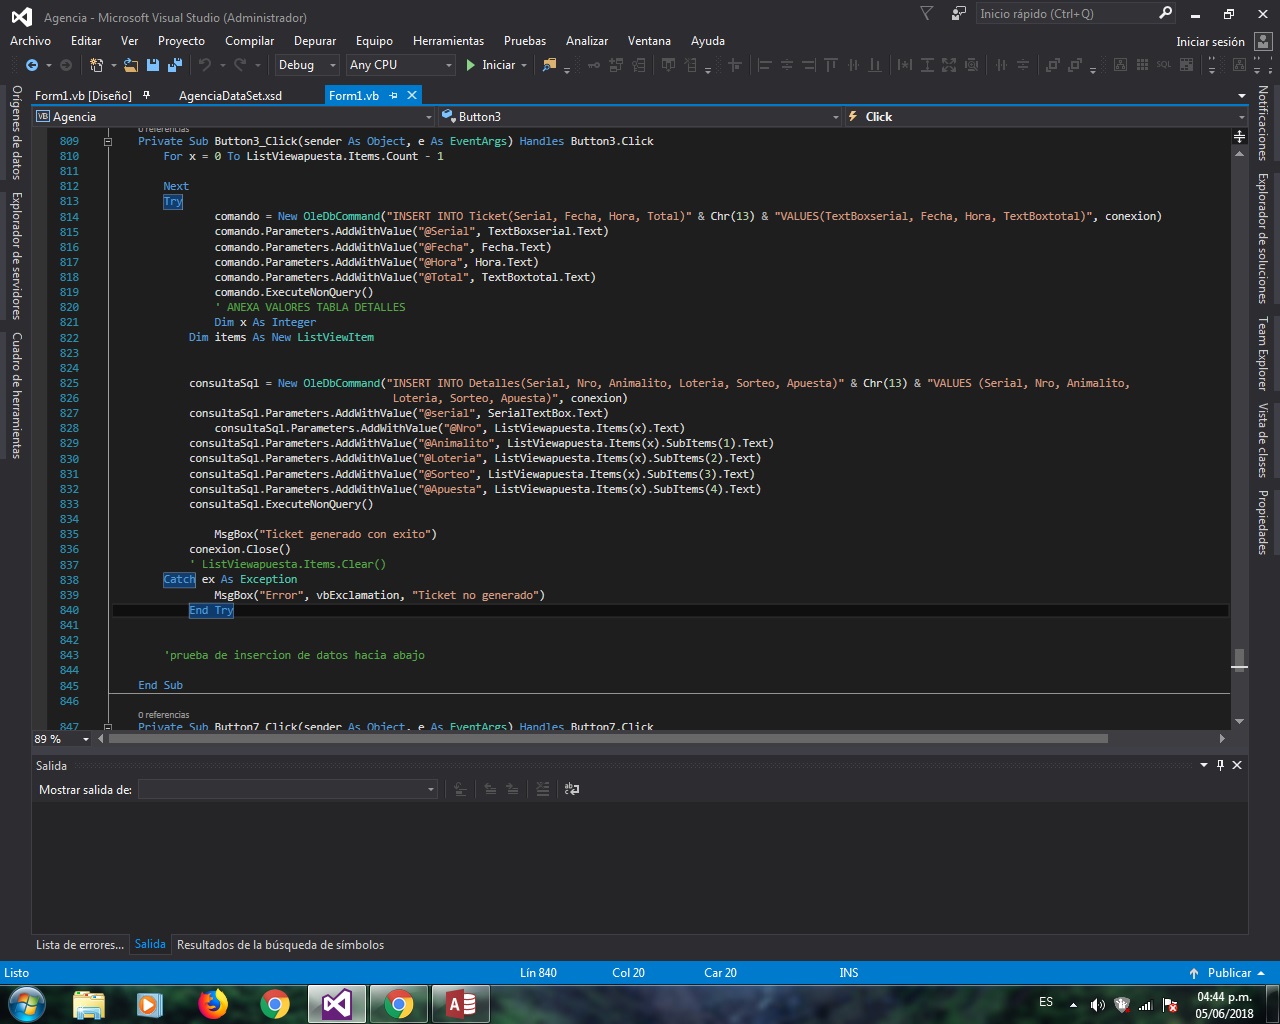Viewport: 1280px width, 1024px height.
Task: Toggle auto-hide pin on Salida panel
Action: click(x=1220, y=765)
